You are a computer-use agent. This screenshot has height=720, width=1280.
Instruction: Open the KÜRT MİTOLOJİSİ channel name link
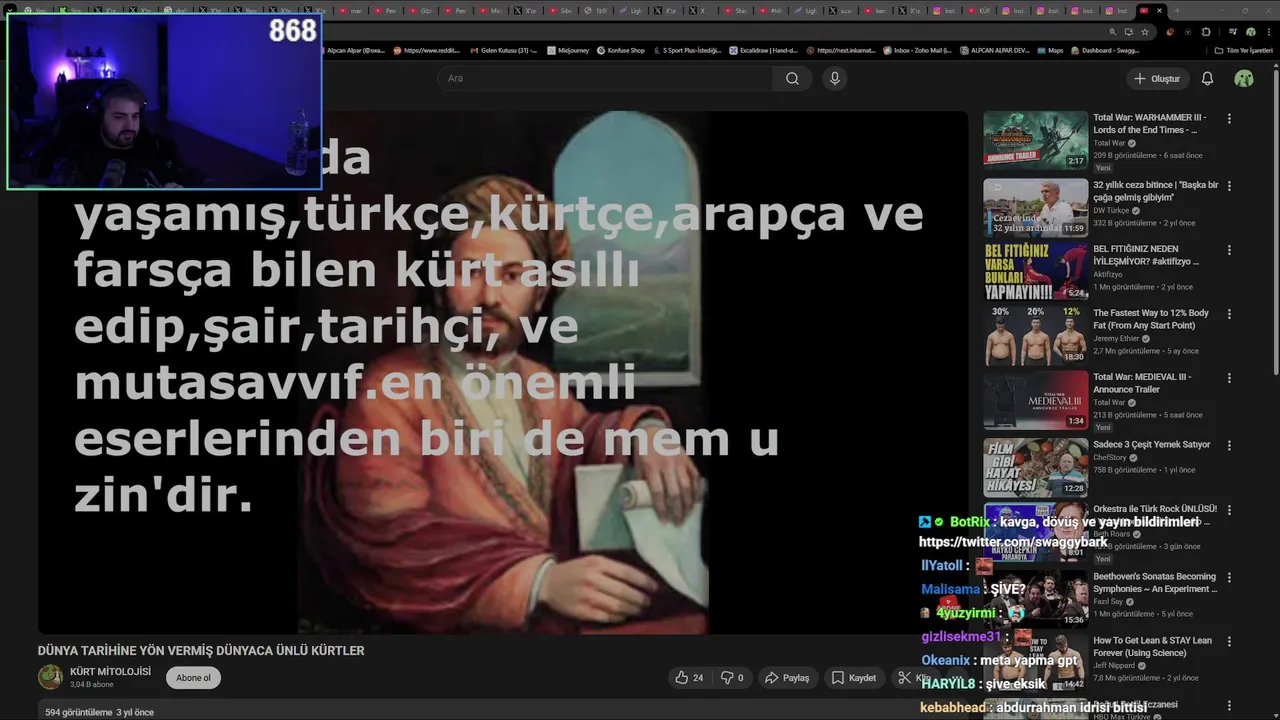(x=110, y=672)
